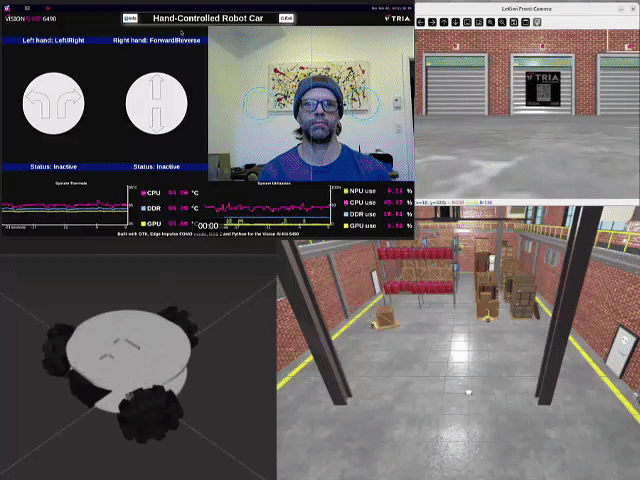Click the zoom out magnifier icon
640x480 pixels.
point(503,22)
